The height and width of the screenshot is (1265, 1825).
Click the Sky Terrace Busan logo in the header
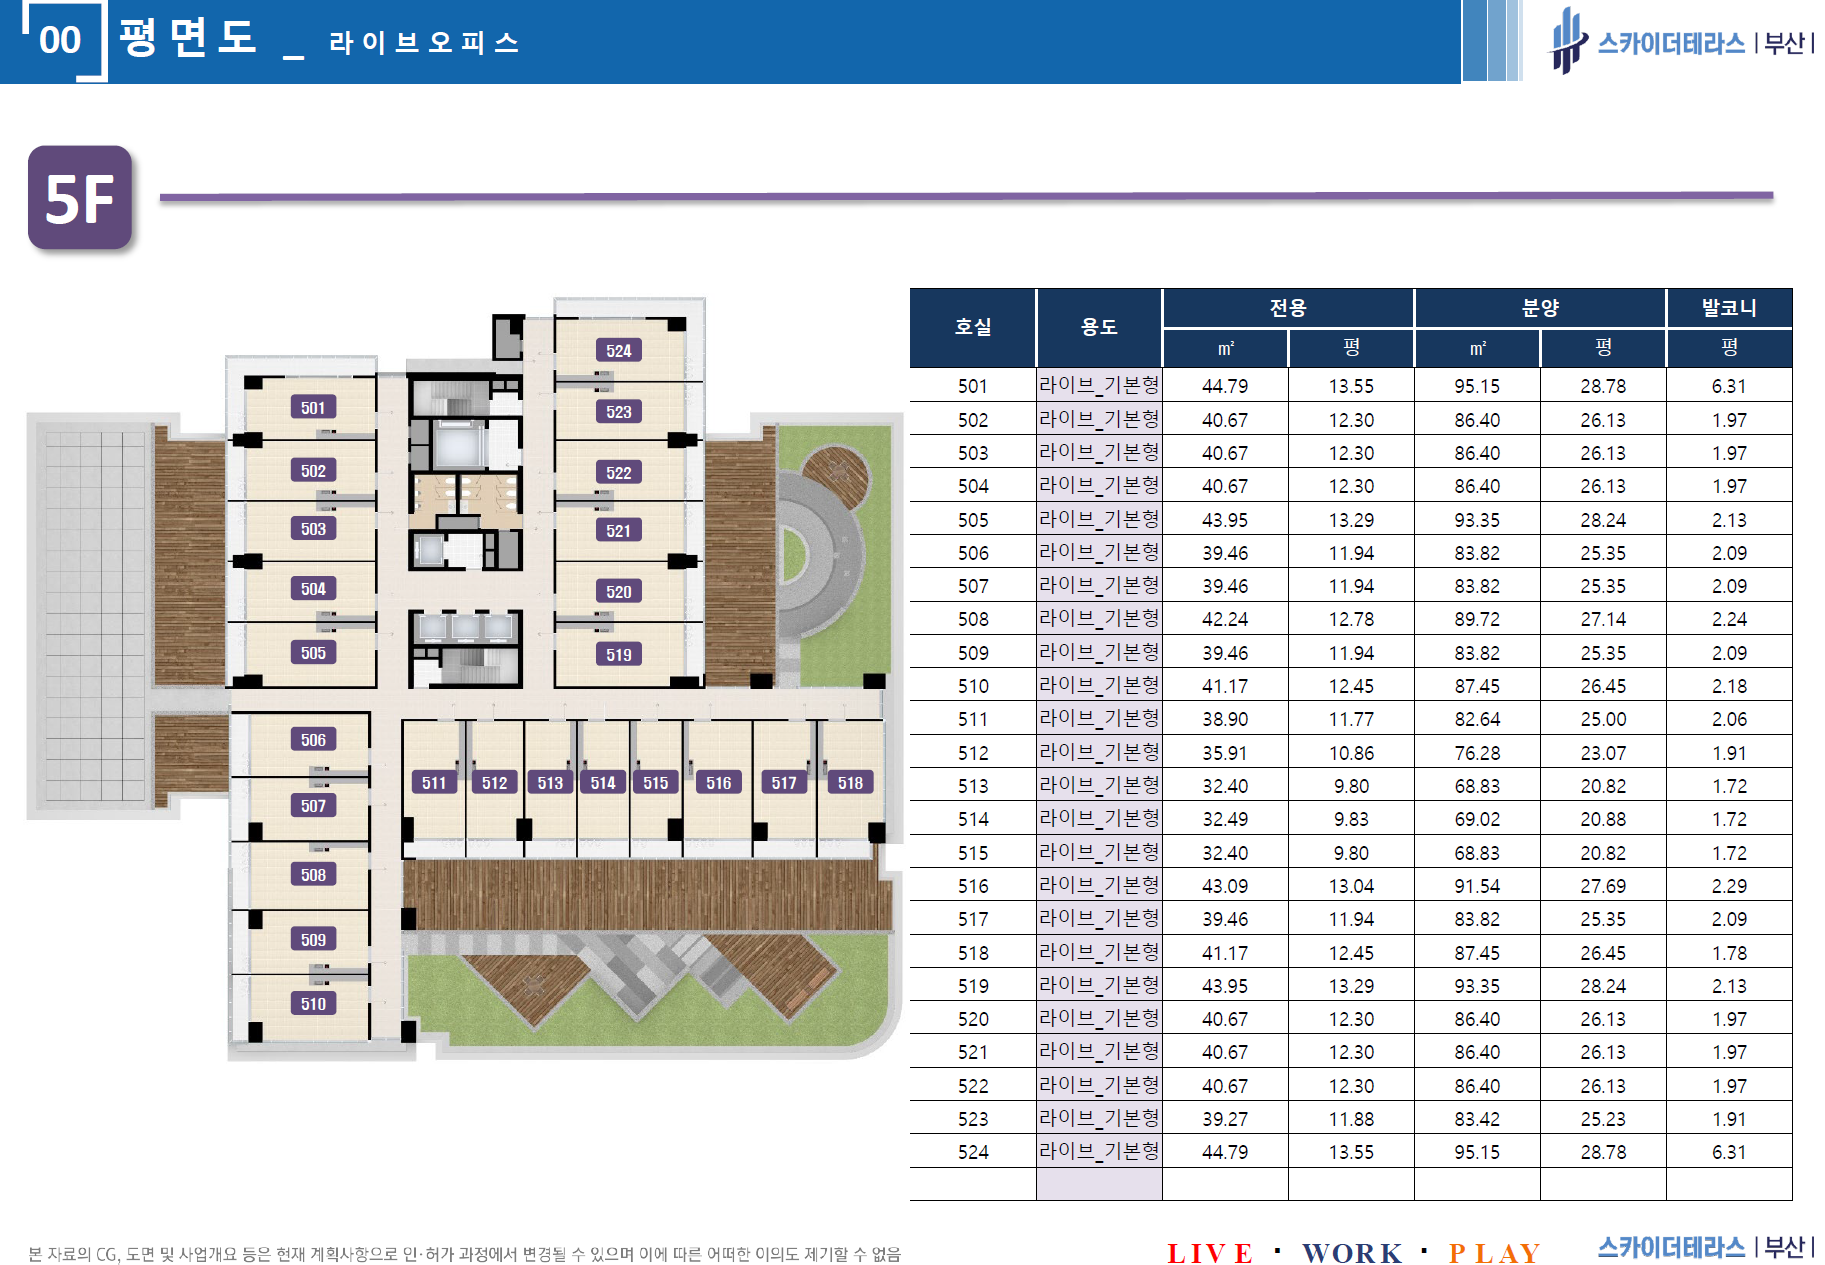click(1681, 41)
